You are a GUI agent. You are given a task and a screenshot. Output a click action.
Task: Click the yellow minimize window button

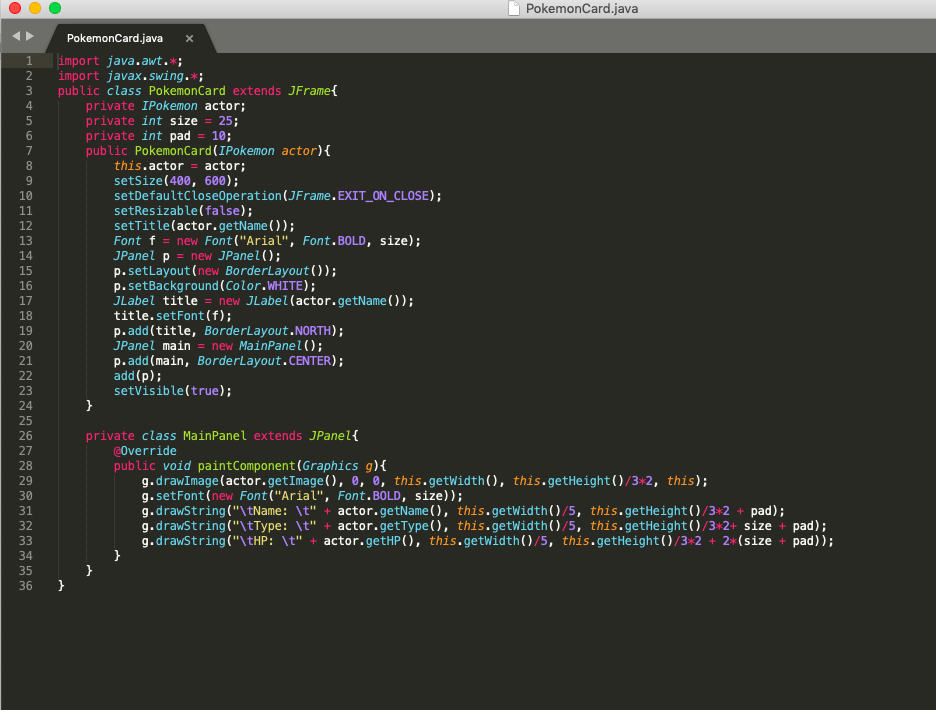[35, 8]
